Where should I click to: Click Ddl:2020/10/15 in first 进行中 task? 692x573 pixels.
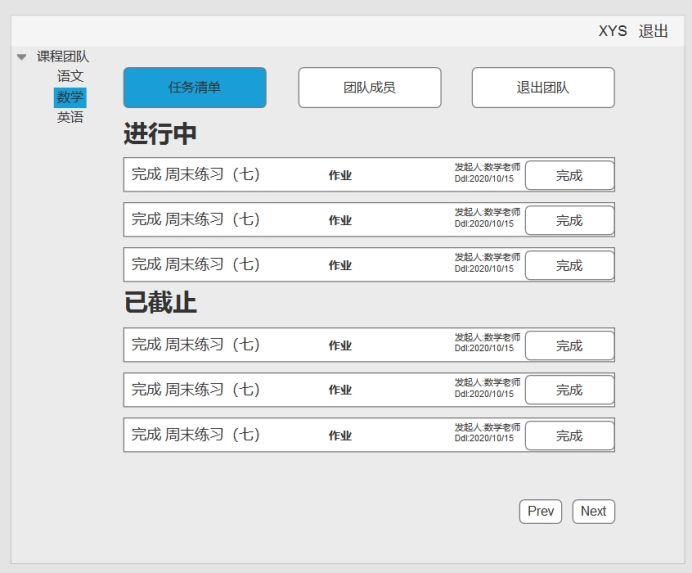(484, 179)
